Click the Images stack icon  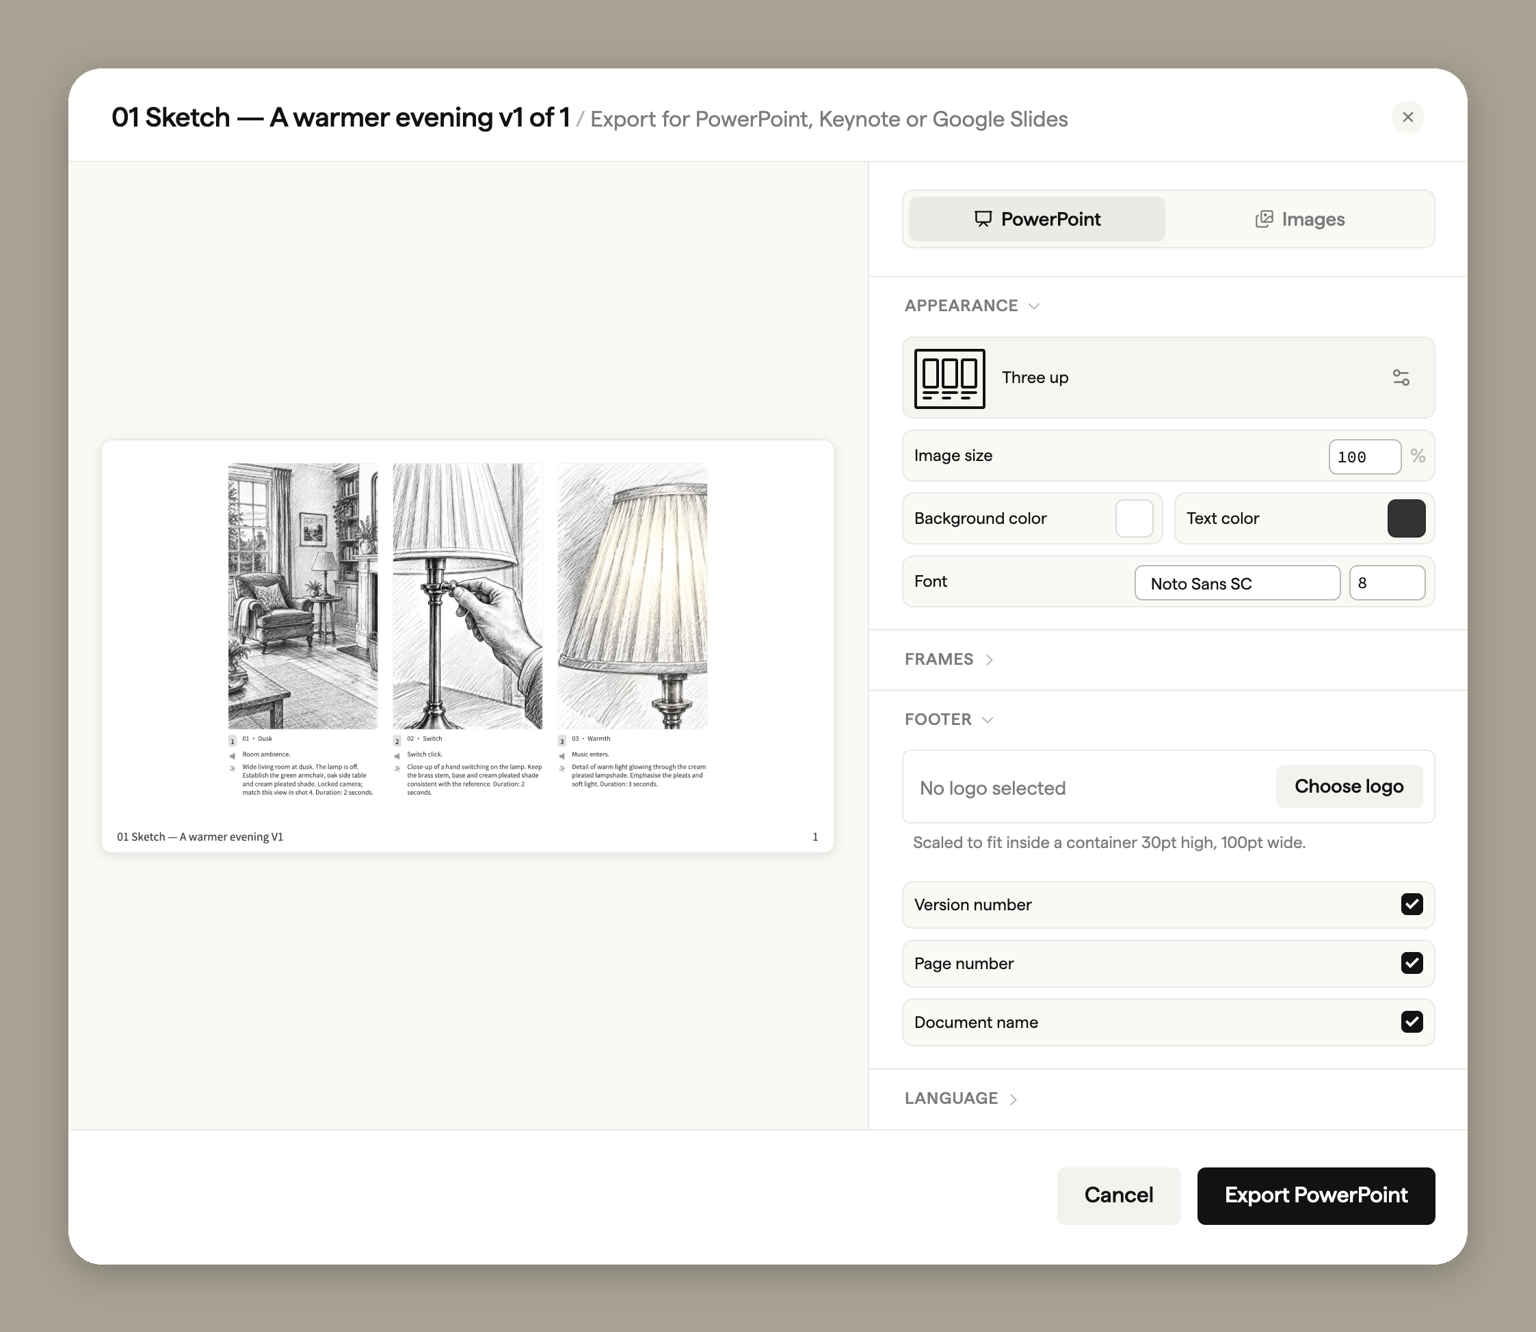click(x=1264, y=219)
